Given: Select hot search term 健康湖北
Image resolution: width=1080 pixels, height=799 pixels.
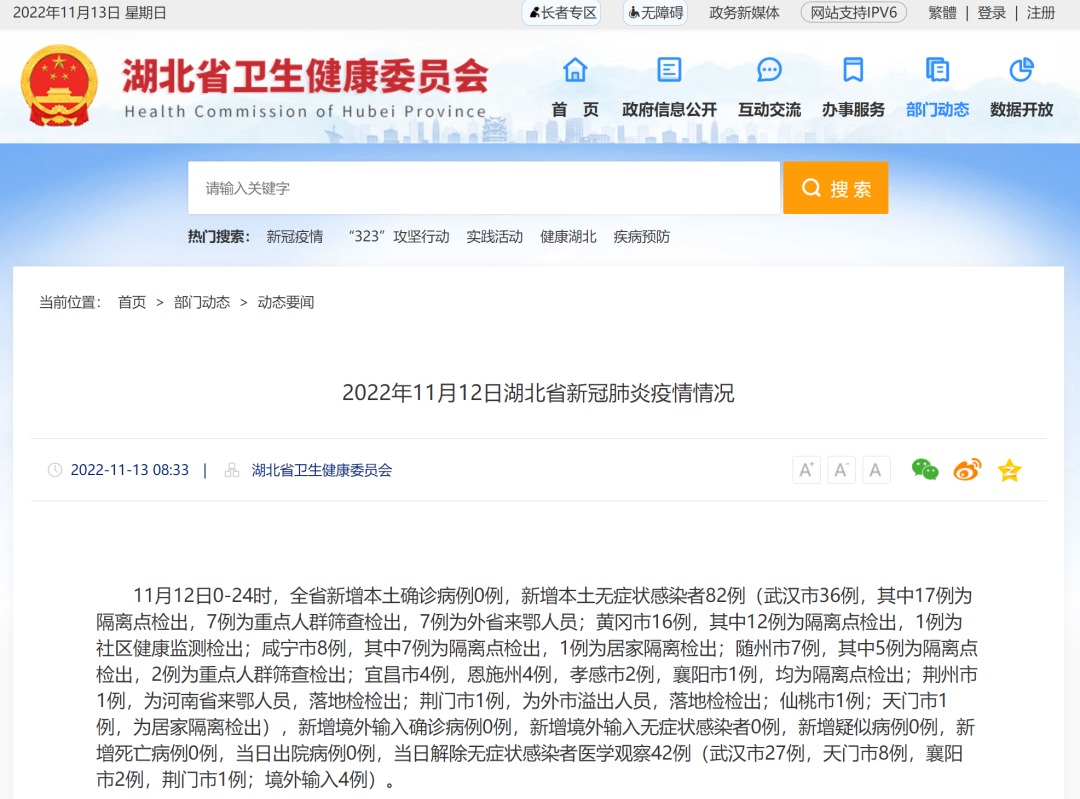Looking at the screenshot, I should click(x=568, y=237).
